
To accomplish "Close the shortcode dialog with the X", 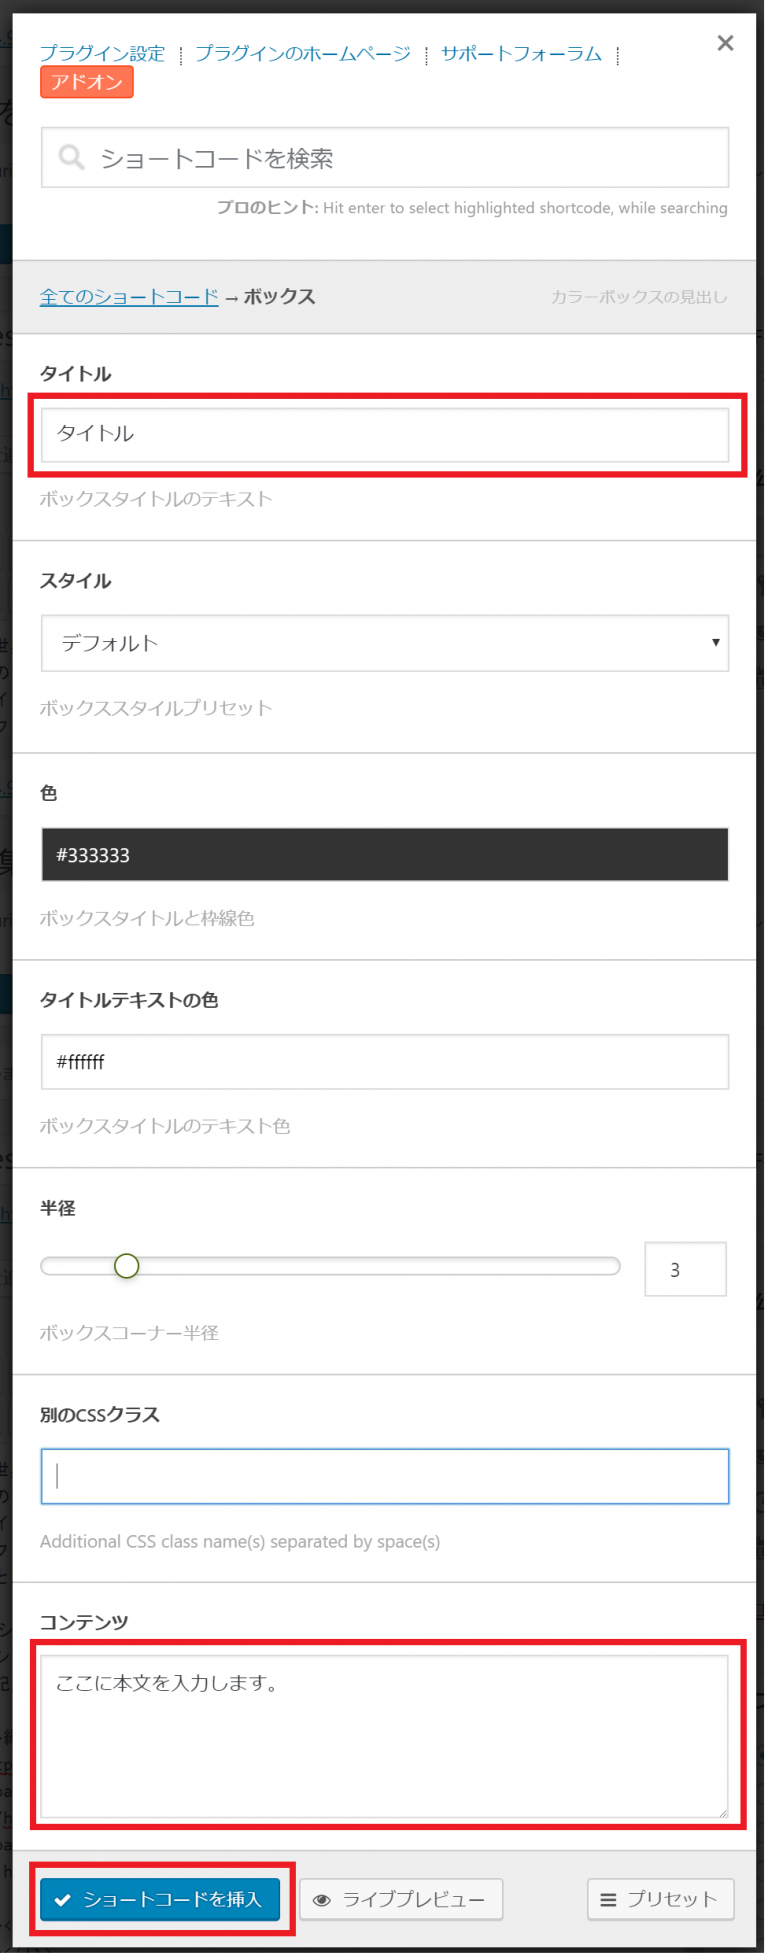I will (x=725, y=43).
